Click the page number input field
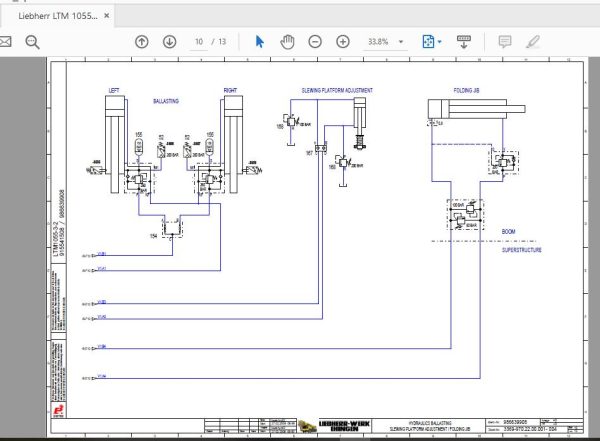 pyautogui.click(x=198, y=42)
